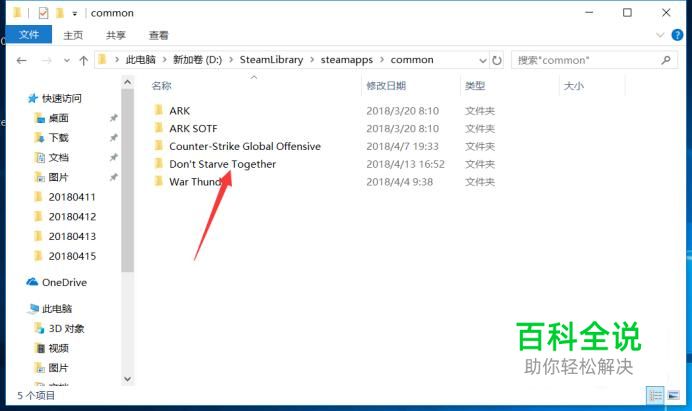Click the pin icon beside 下载

tap(113, 138)
